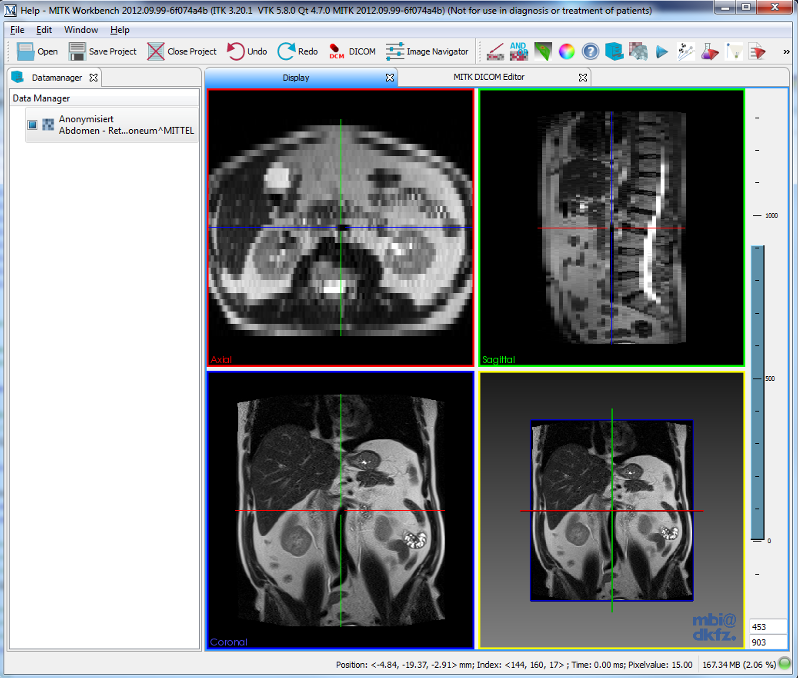Close the Display tab
798x678 pixels.
(390, 77)
